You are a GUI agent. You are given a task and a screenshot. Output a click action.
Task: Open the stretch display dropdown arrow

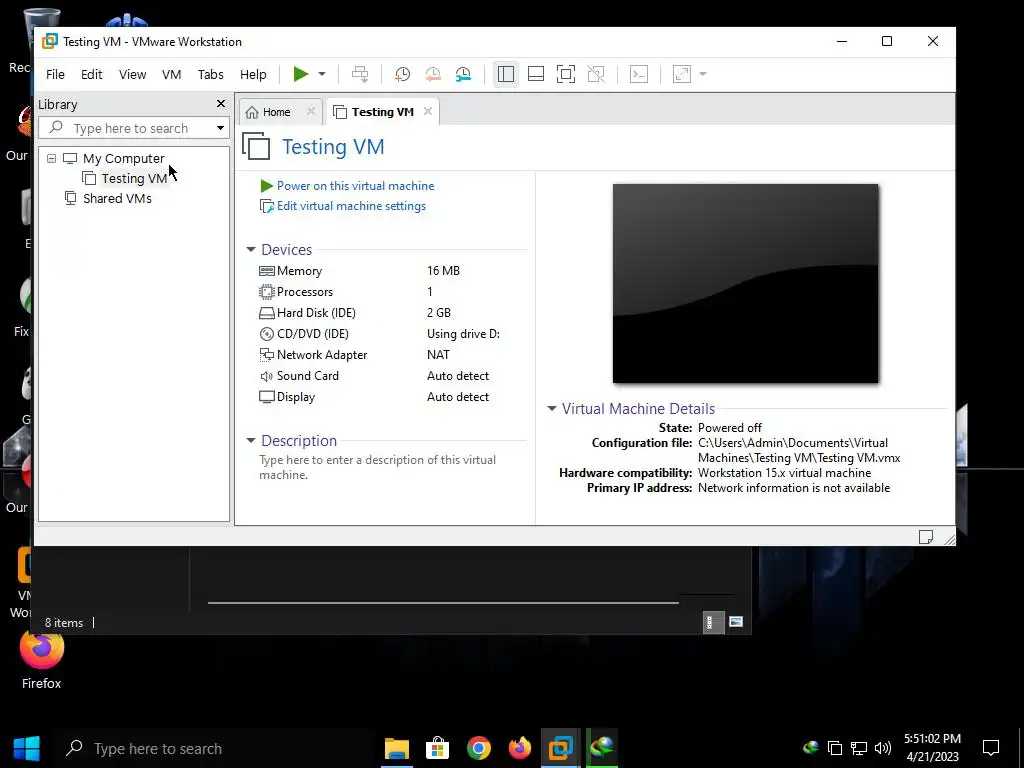tap(703, 74)
